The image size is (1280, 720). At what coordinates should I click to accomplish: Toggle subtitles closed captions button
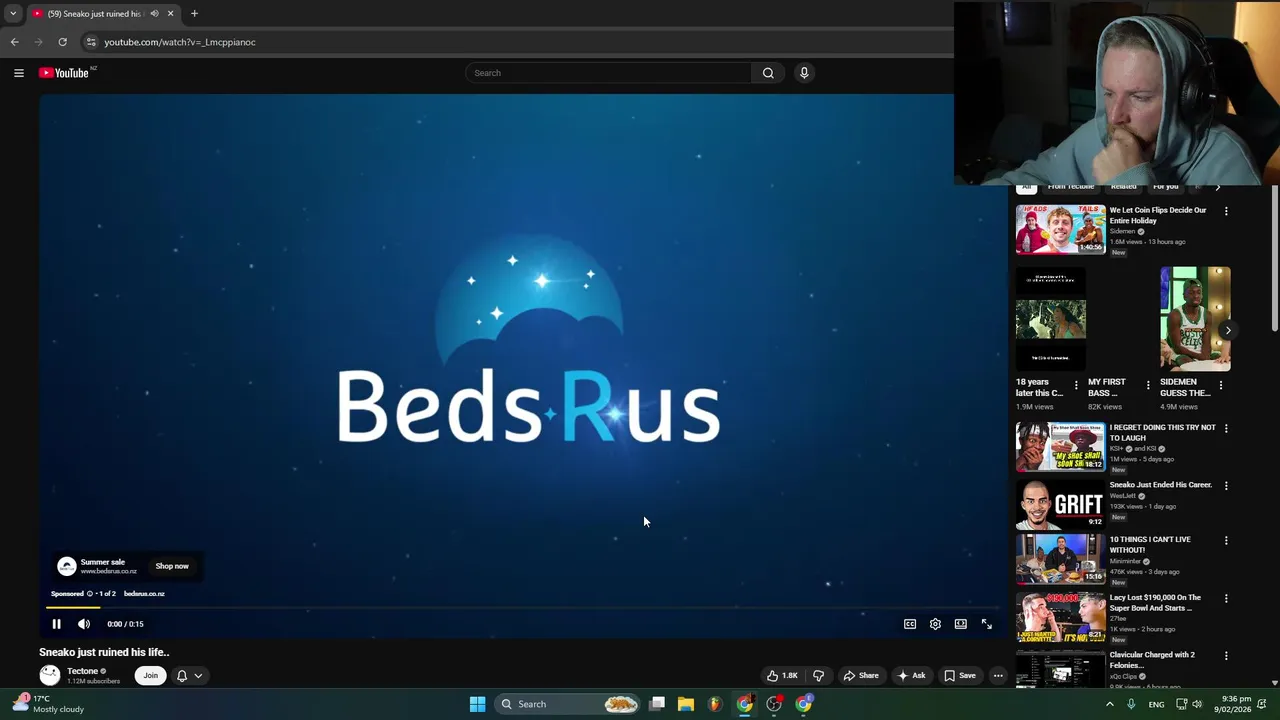pos(910,624)
